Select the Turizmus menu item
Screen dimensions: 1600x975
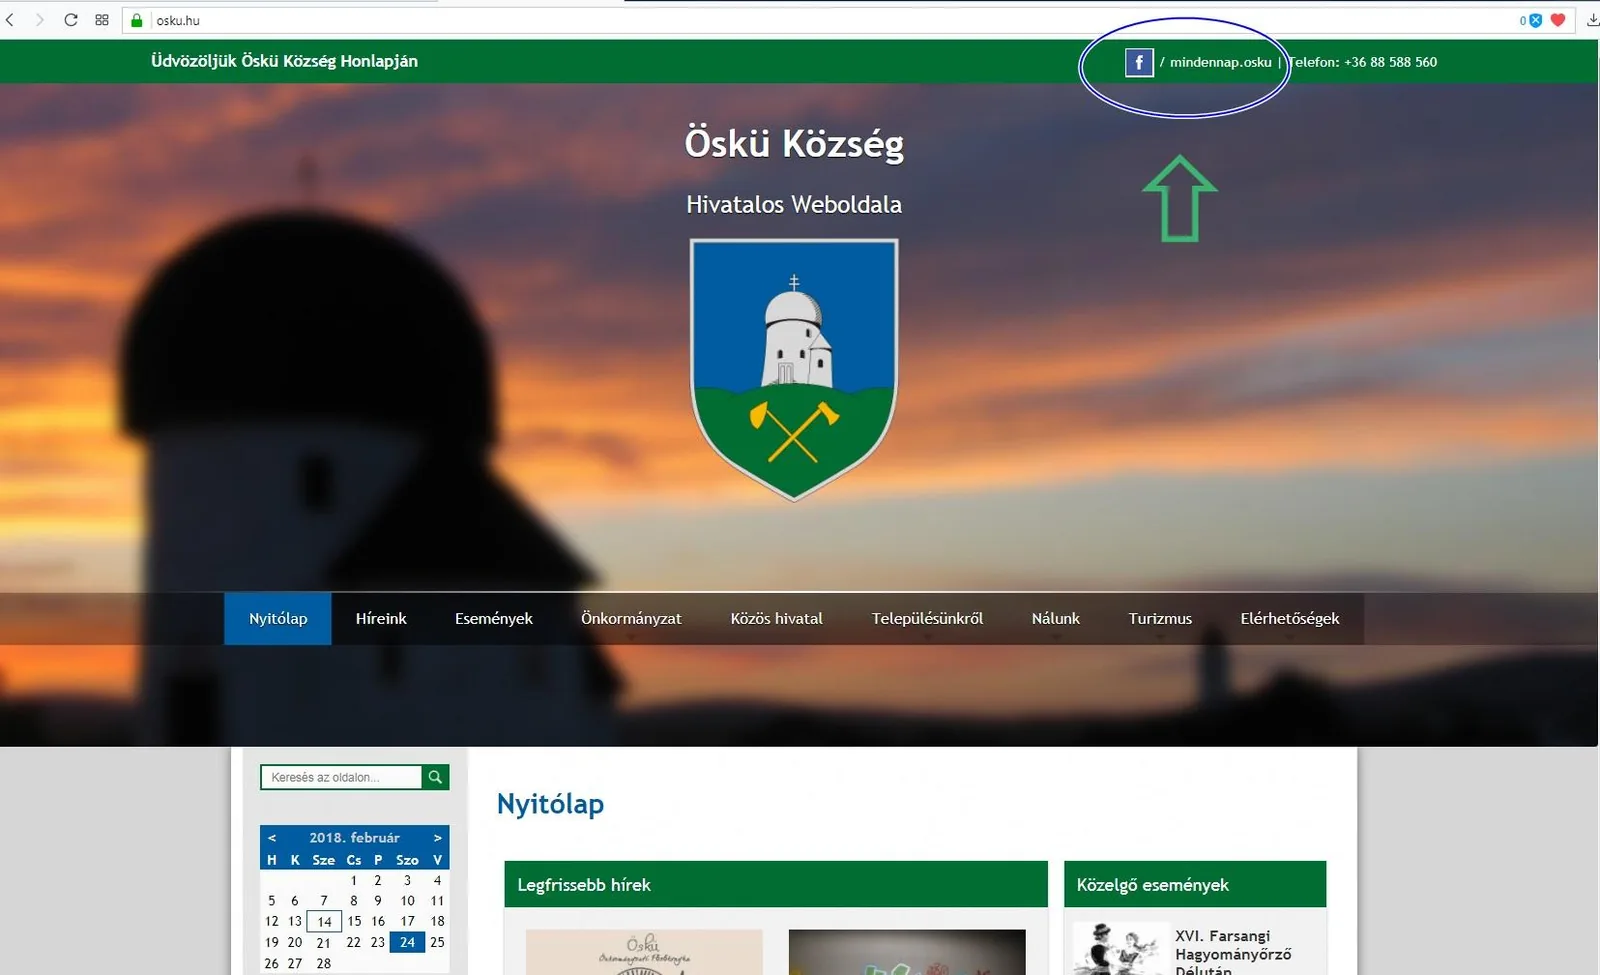(1160, 618)
